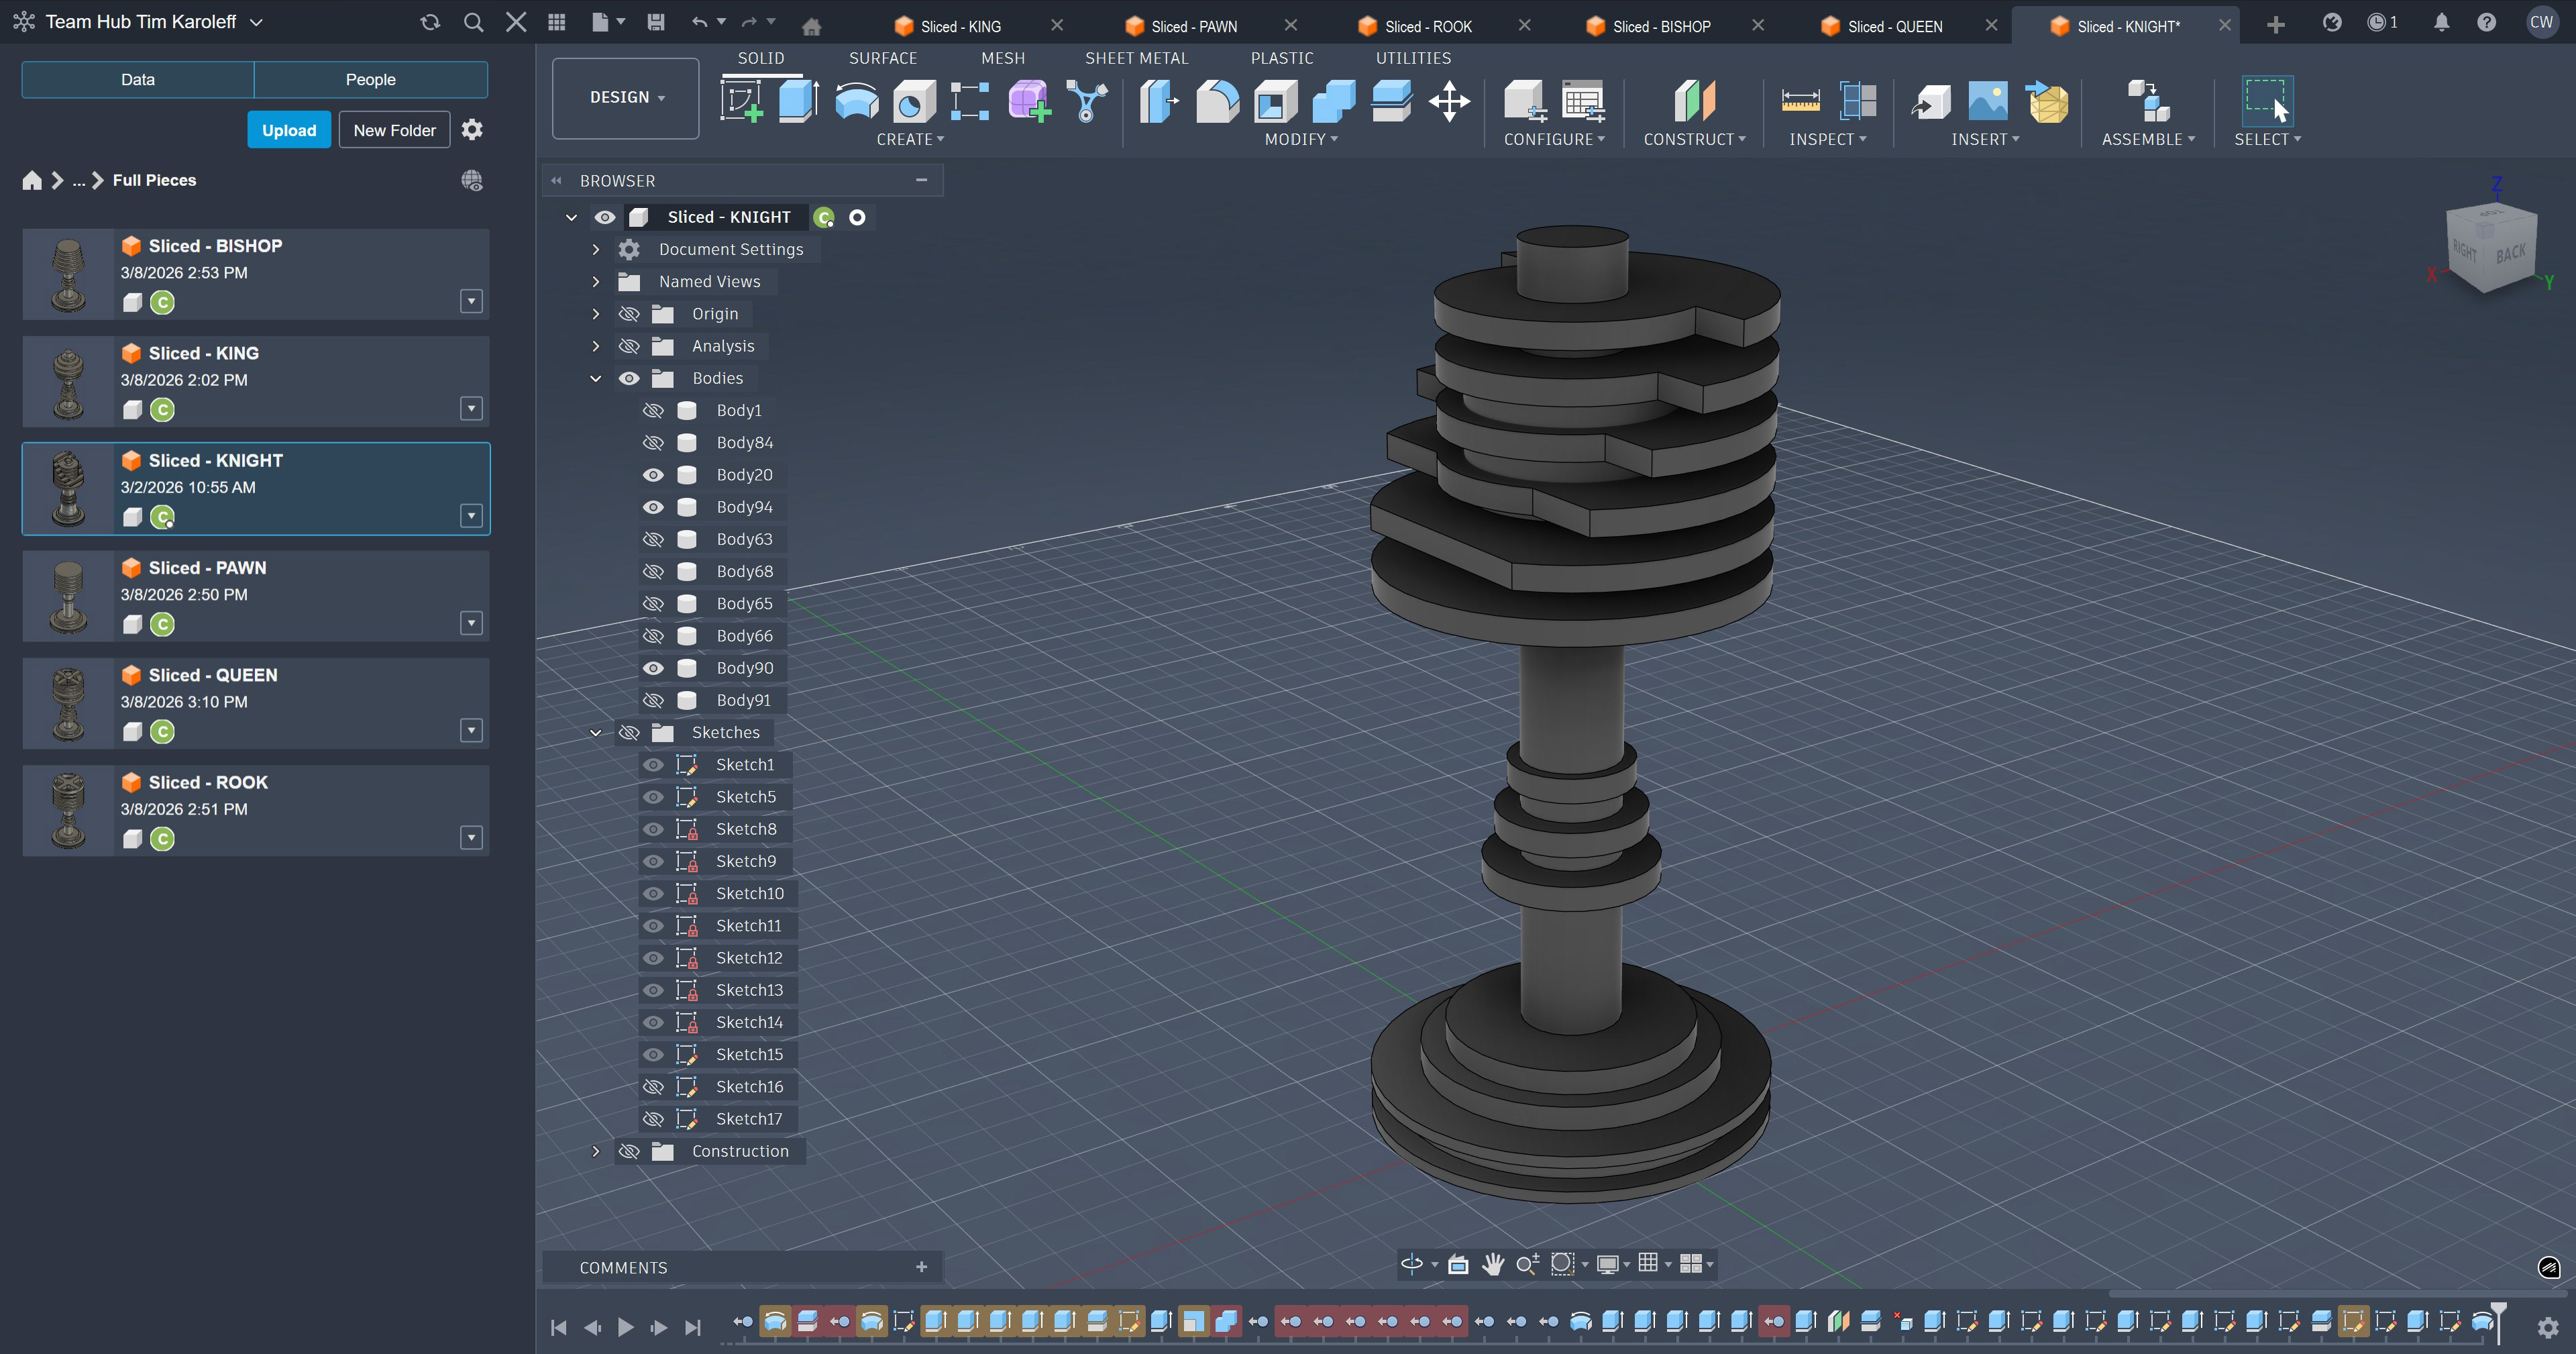The height and width of the screenshot is (1354, 2576).
Task: Click the Upload button
Action: (289, 130)
